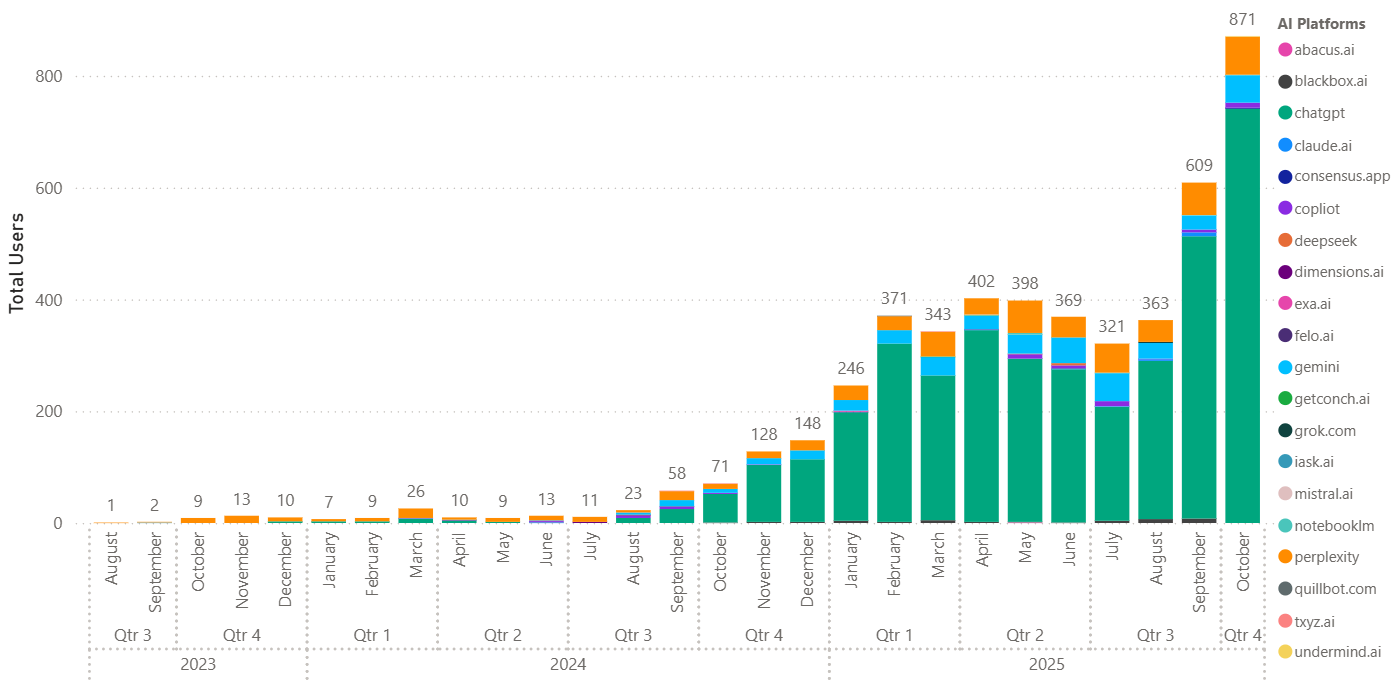1391x693 pixels.
Task: Click light blue gemini segment of 321 bar
Action: 1112,387
